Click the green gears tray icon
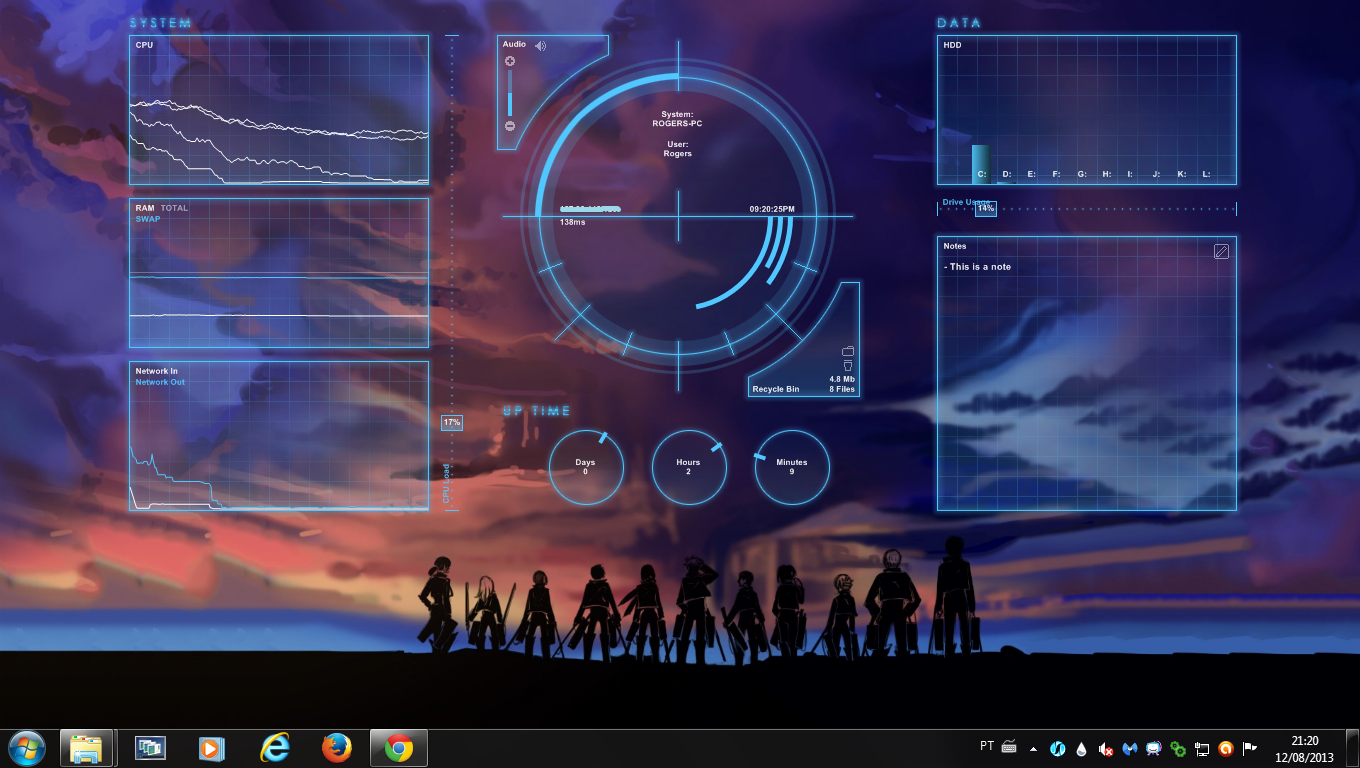Image resolution: width=1360 pixels, height=768 pixels. click(x=1178, y=748)
